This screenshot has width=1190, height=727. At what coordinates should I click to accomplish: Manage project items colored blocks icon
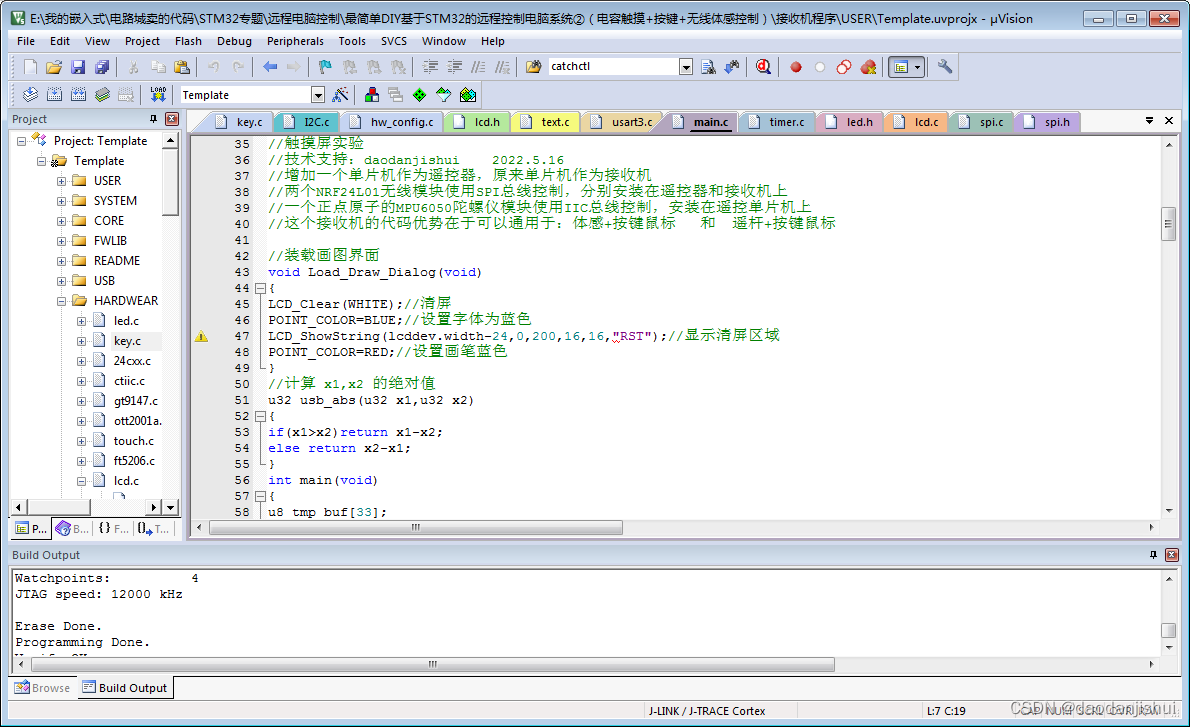tap(372, 95)
